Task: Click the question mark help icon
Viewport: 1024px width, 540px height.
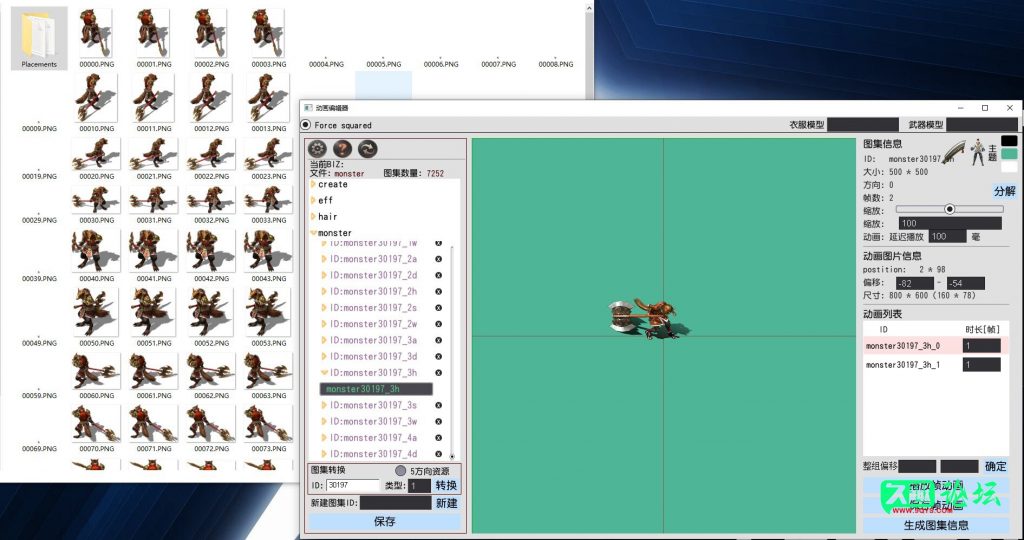Action: tap(342, 149)
